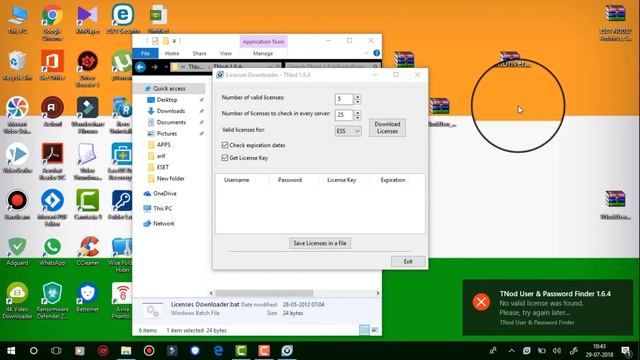640x360 pixels.
Task: Click the Download Licenses button
Action: (x=387, y=127)
